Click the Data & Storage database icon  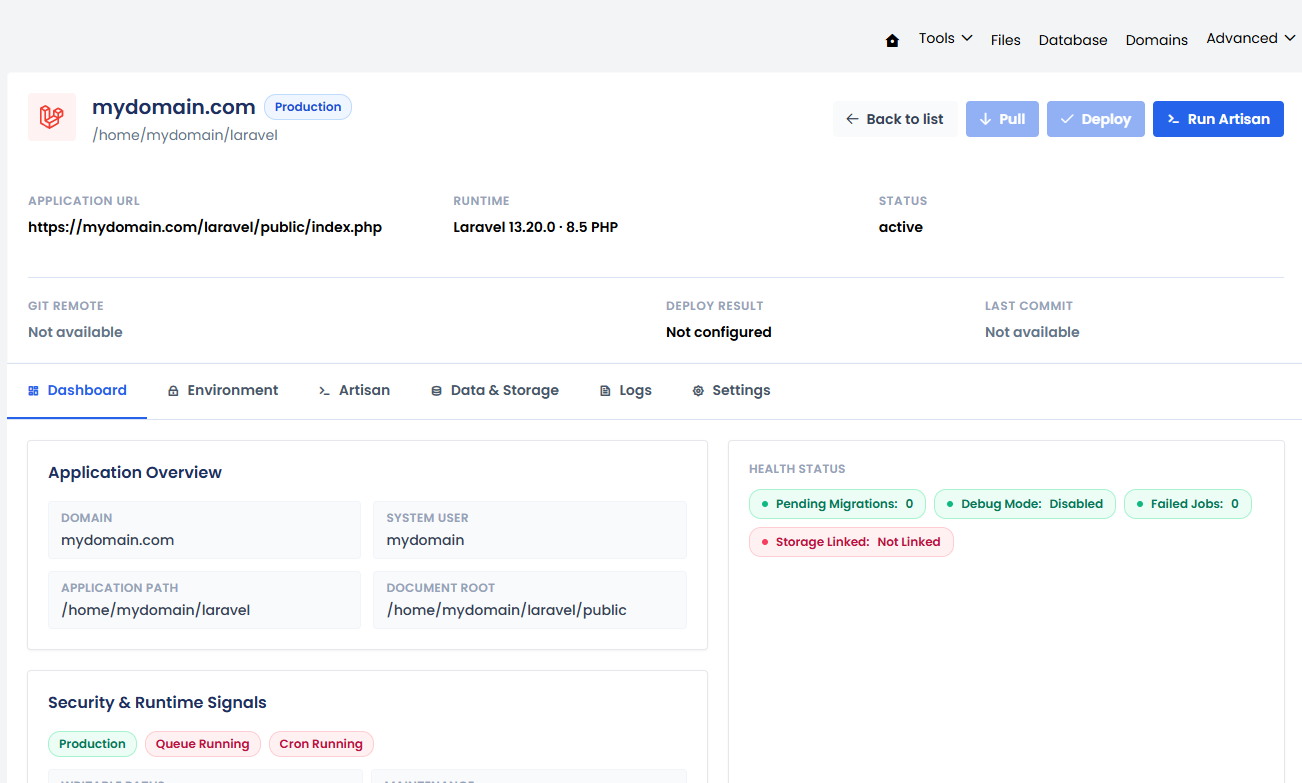click(x=436, y=391)
